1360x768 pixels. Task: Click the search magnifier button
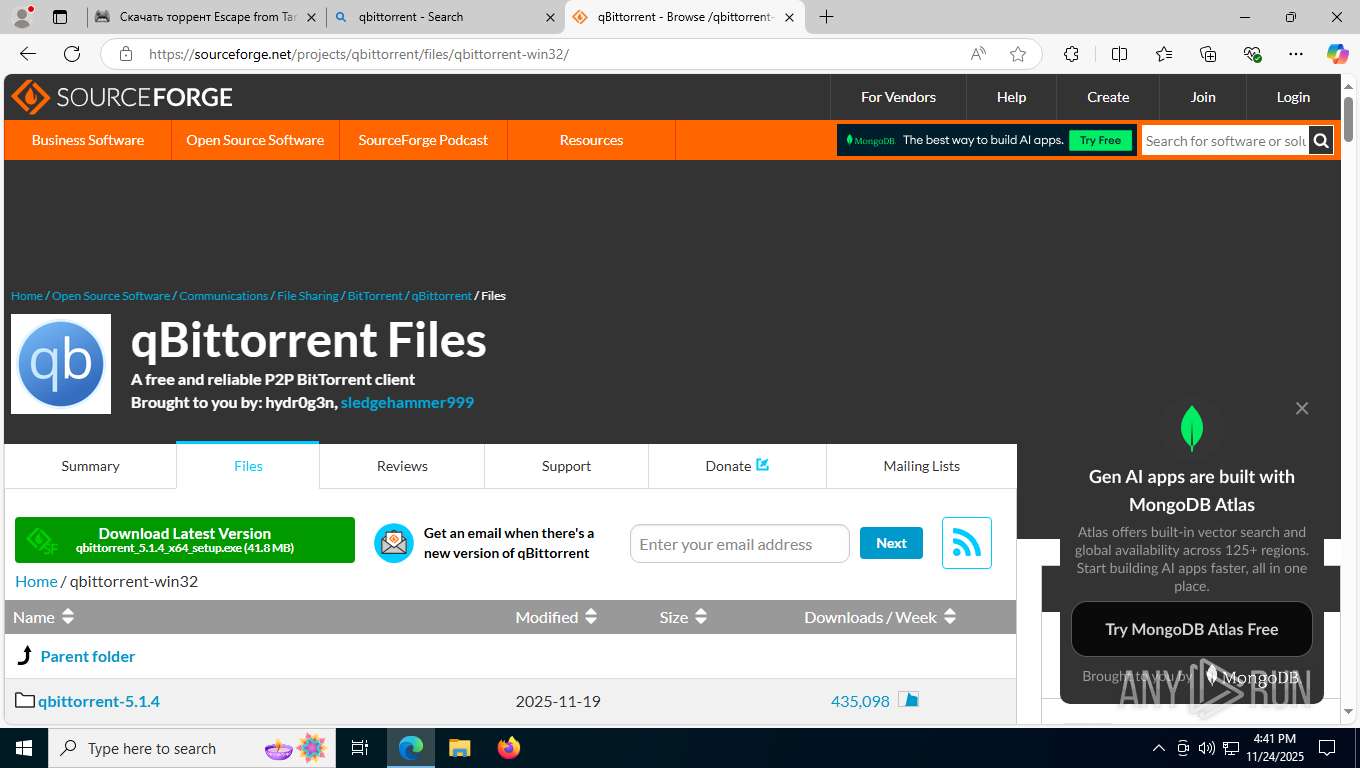pyautogui.click(x=1321, y=141)
